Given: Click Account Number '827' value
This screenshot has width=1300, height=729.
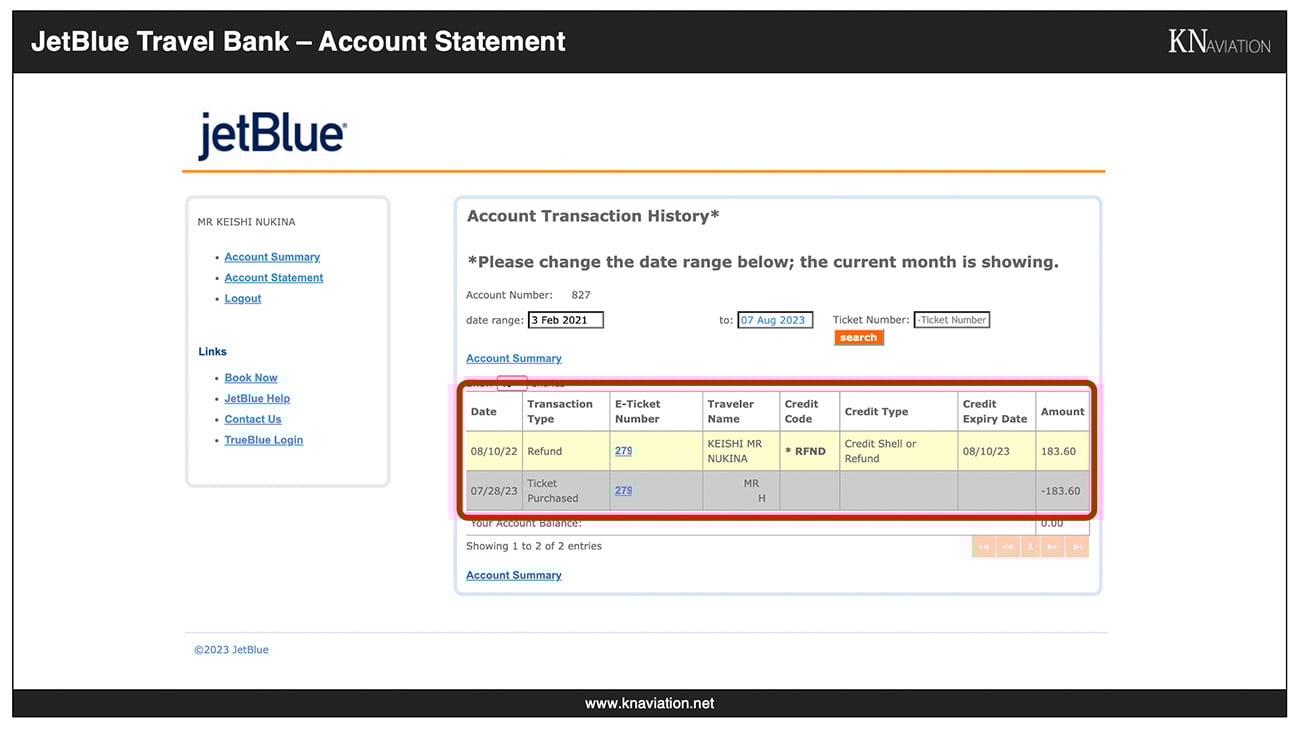Looking at the screenshot, I should [x=581, y=295].
